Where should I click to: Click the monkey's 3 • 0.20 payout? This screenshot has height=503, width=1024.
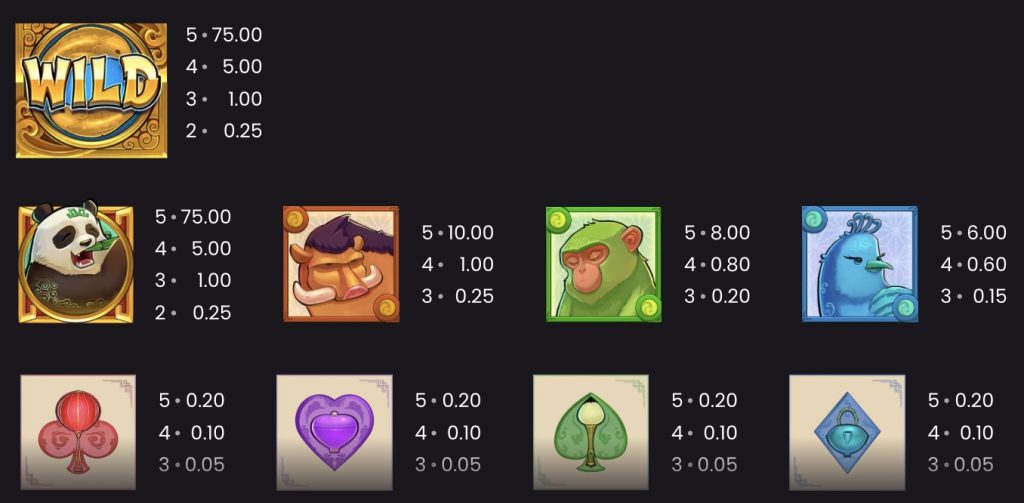[x=717, y=296]
